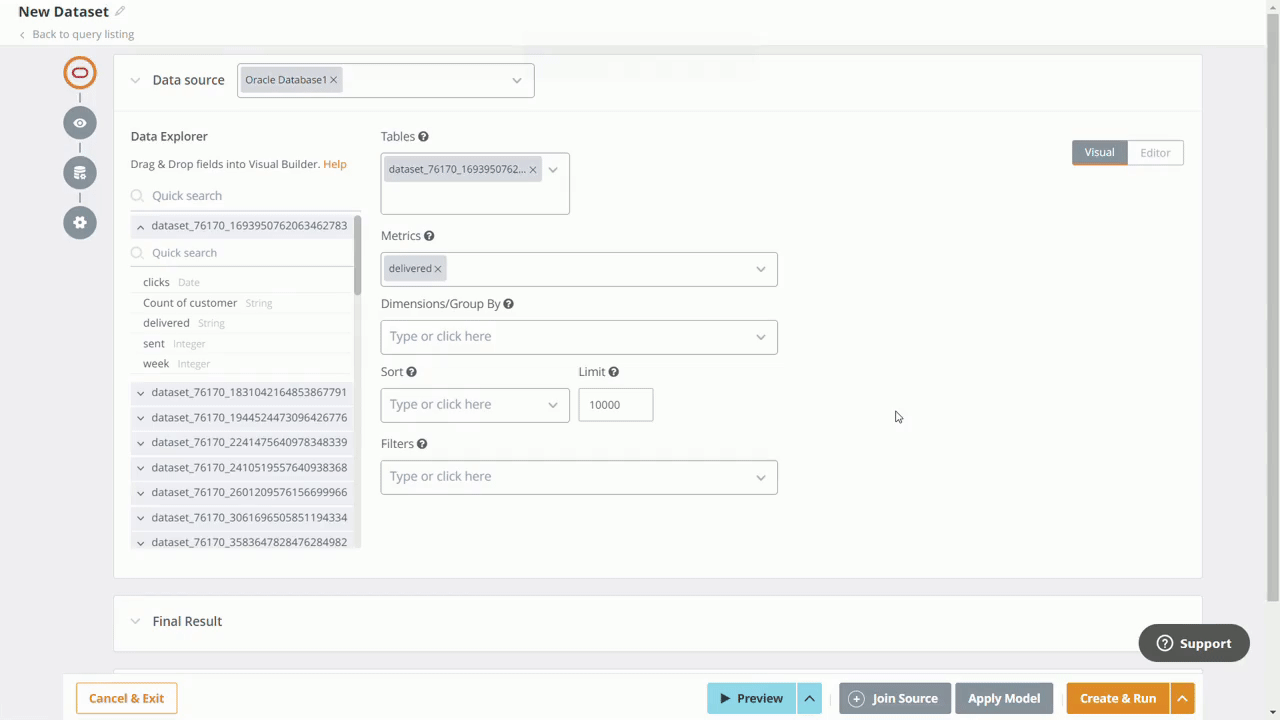Click the gear settings step icon
Viewport: 1280px width, 720px height.
[x=80, y=222]
